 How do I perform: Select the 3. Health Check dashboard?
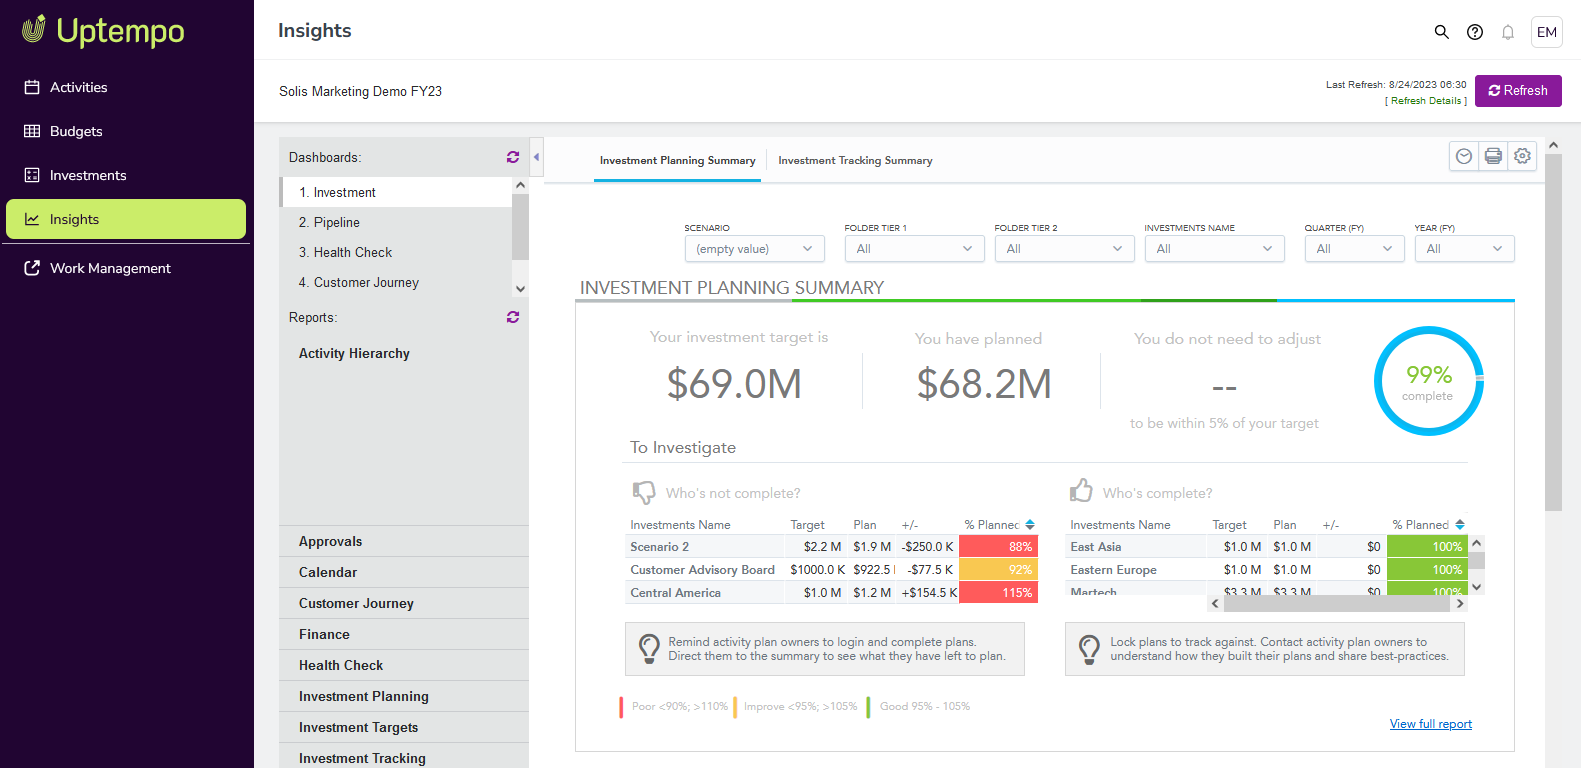396,252
